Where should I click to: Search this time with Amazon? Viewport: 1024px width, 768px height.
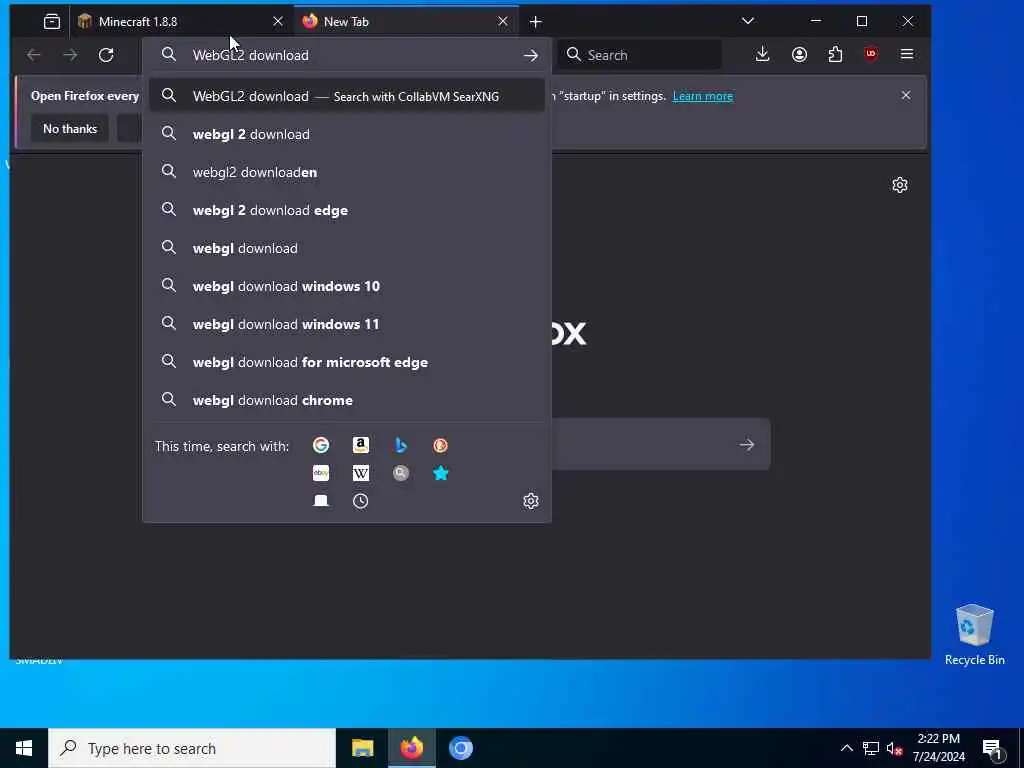(x=360, y=445)
